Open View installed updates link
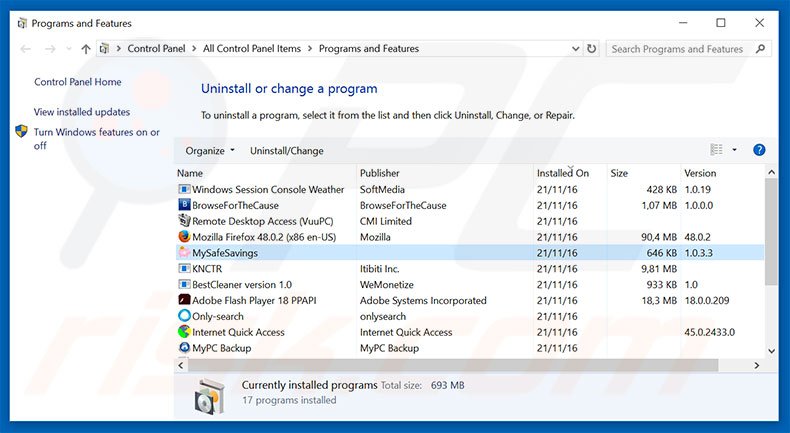Screen dimensions: 790x433 pos(82,112)
